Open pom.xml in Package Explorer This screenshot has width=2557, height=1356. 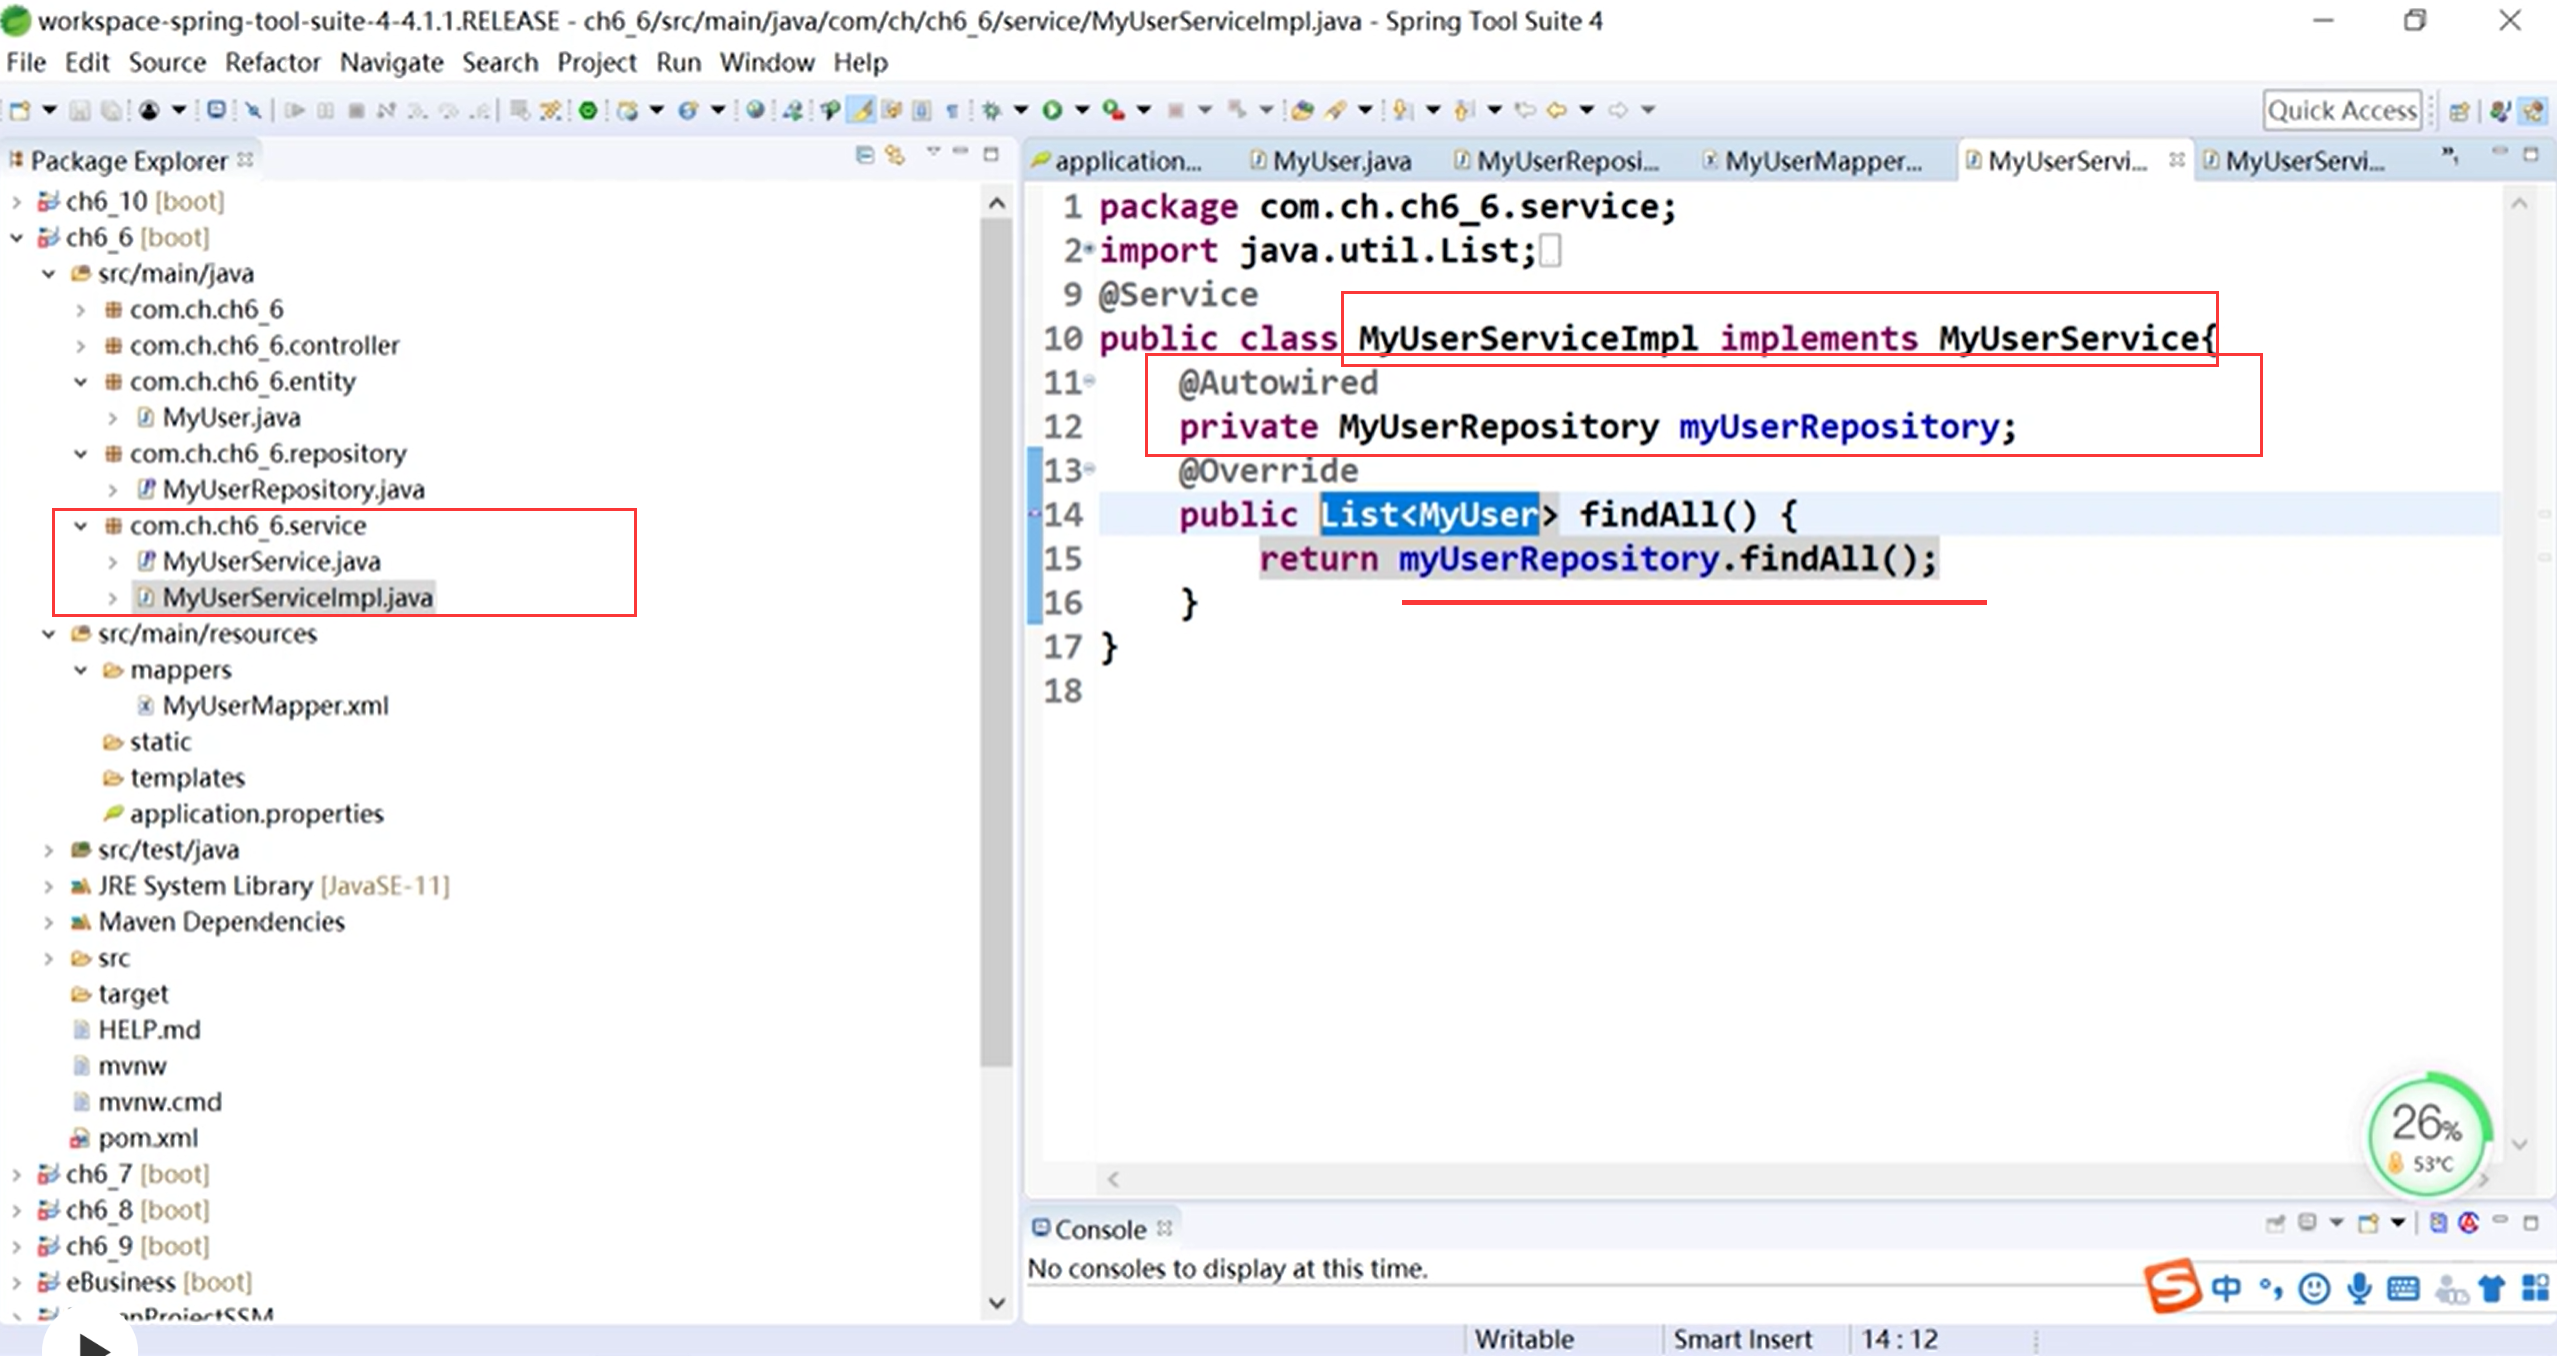[147, 1138]
